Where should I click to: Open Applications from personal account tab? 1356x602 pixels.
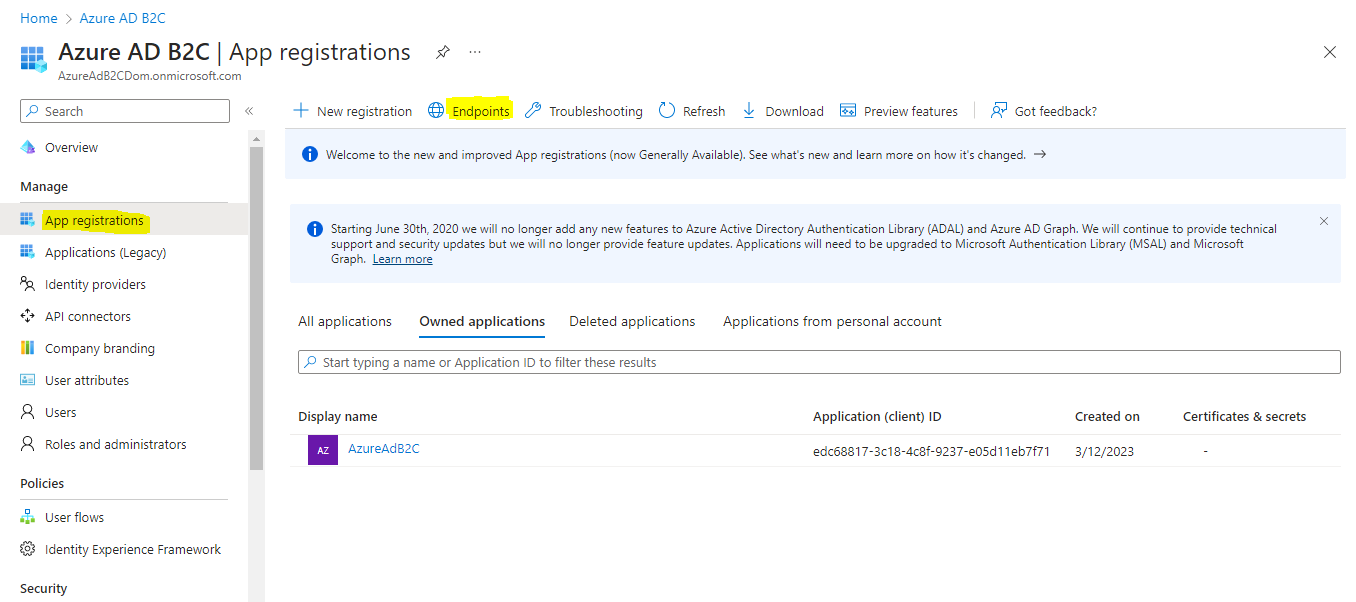pyautogui.click(x=833, y=321)
